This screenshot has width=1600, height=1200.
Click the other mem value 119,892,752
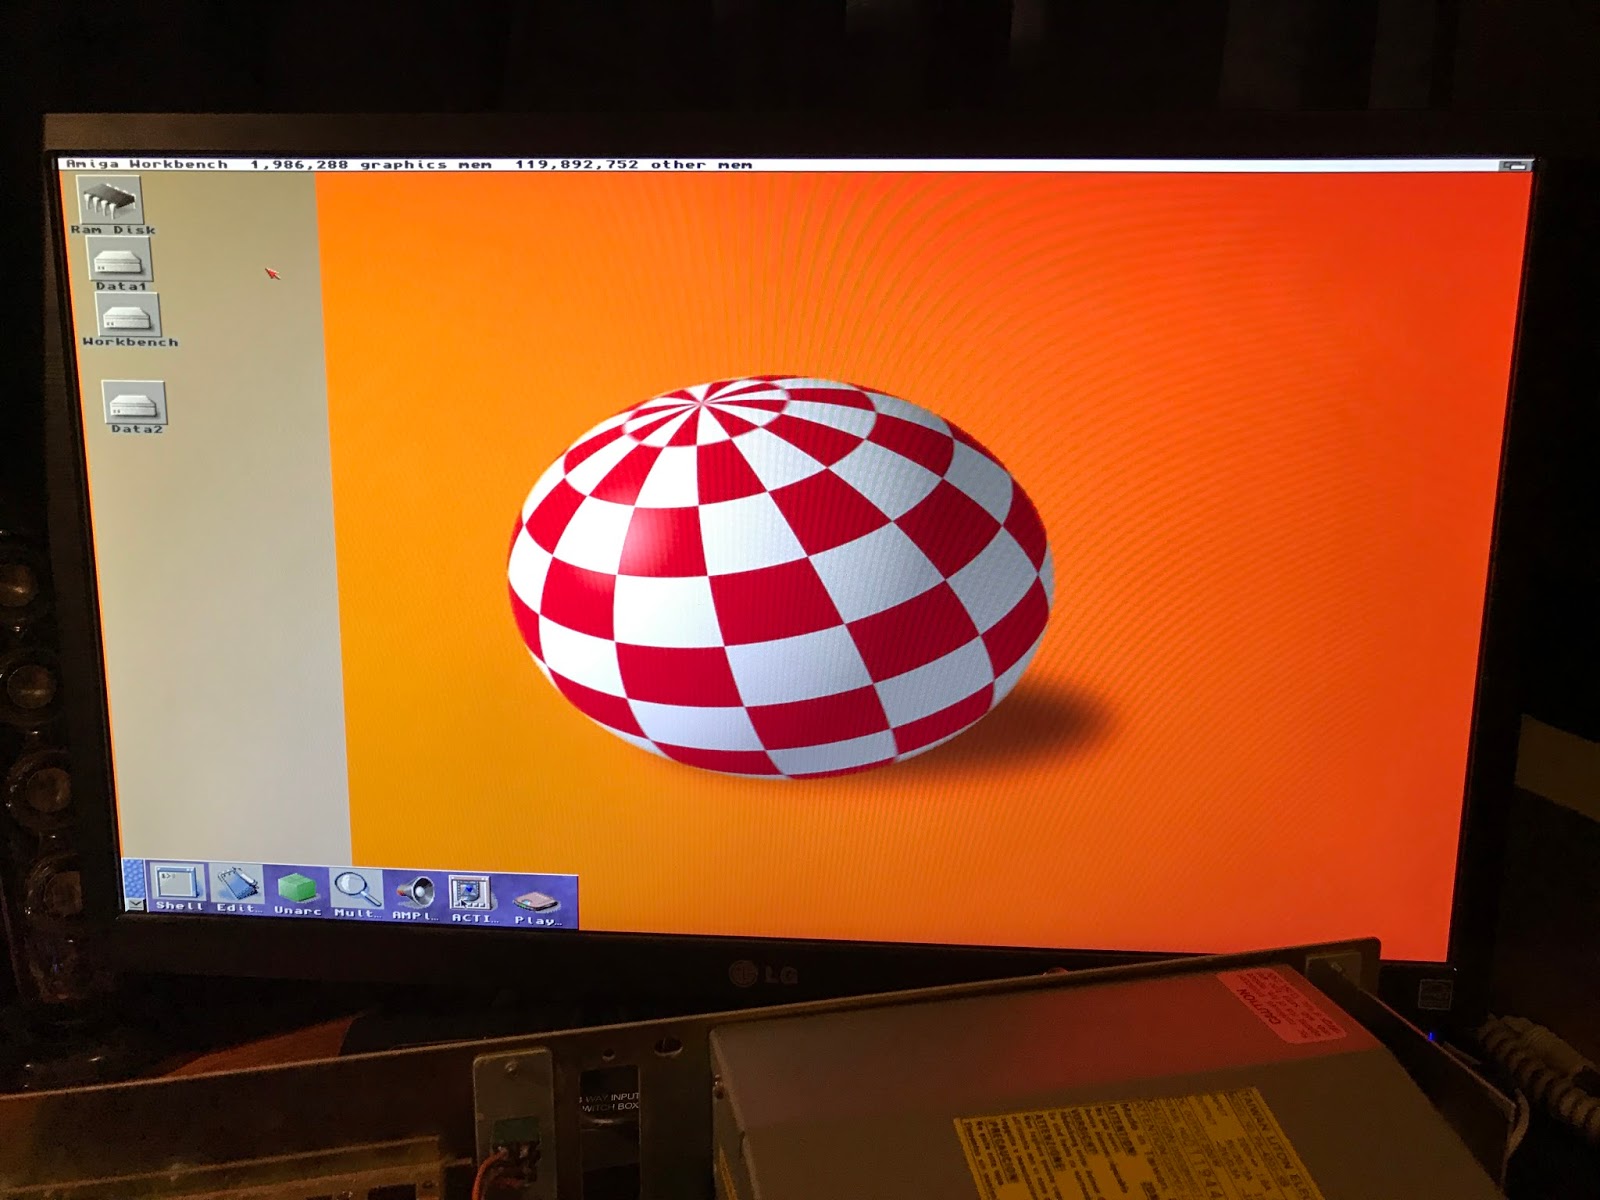[x=576, y=164]
